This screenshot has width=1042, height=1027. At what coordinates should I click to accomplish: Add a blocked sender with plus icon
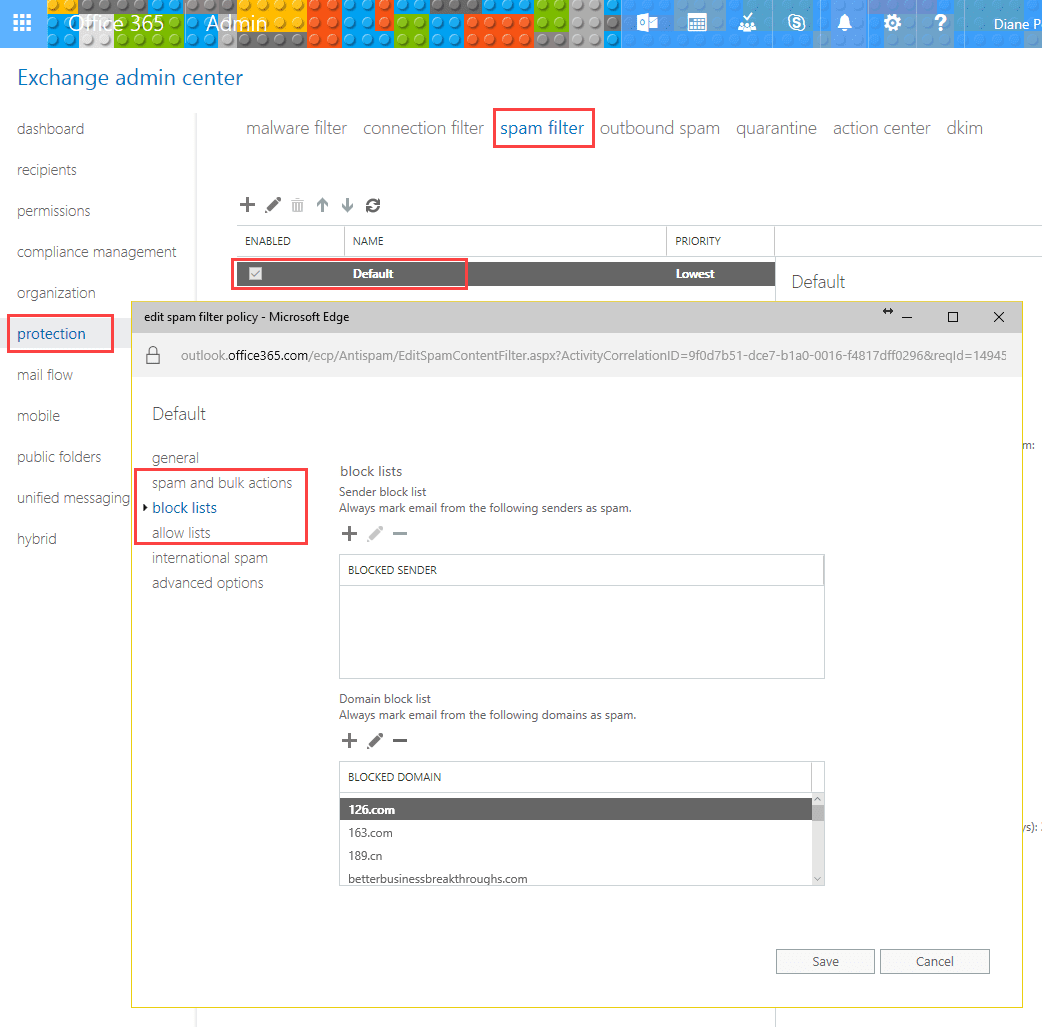coord(349,533)
